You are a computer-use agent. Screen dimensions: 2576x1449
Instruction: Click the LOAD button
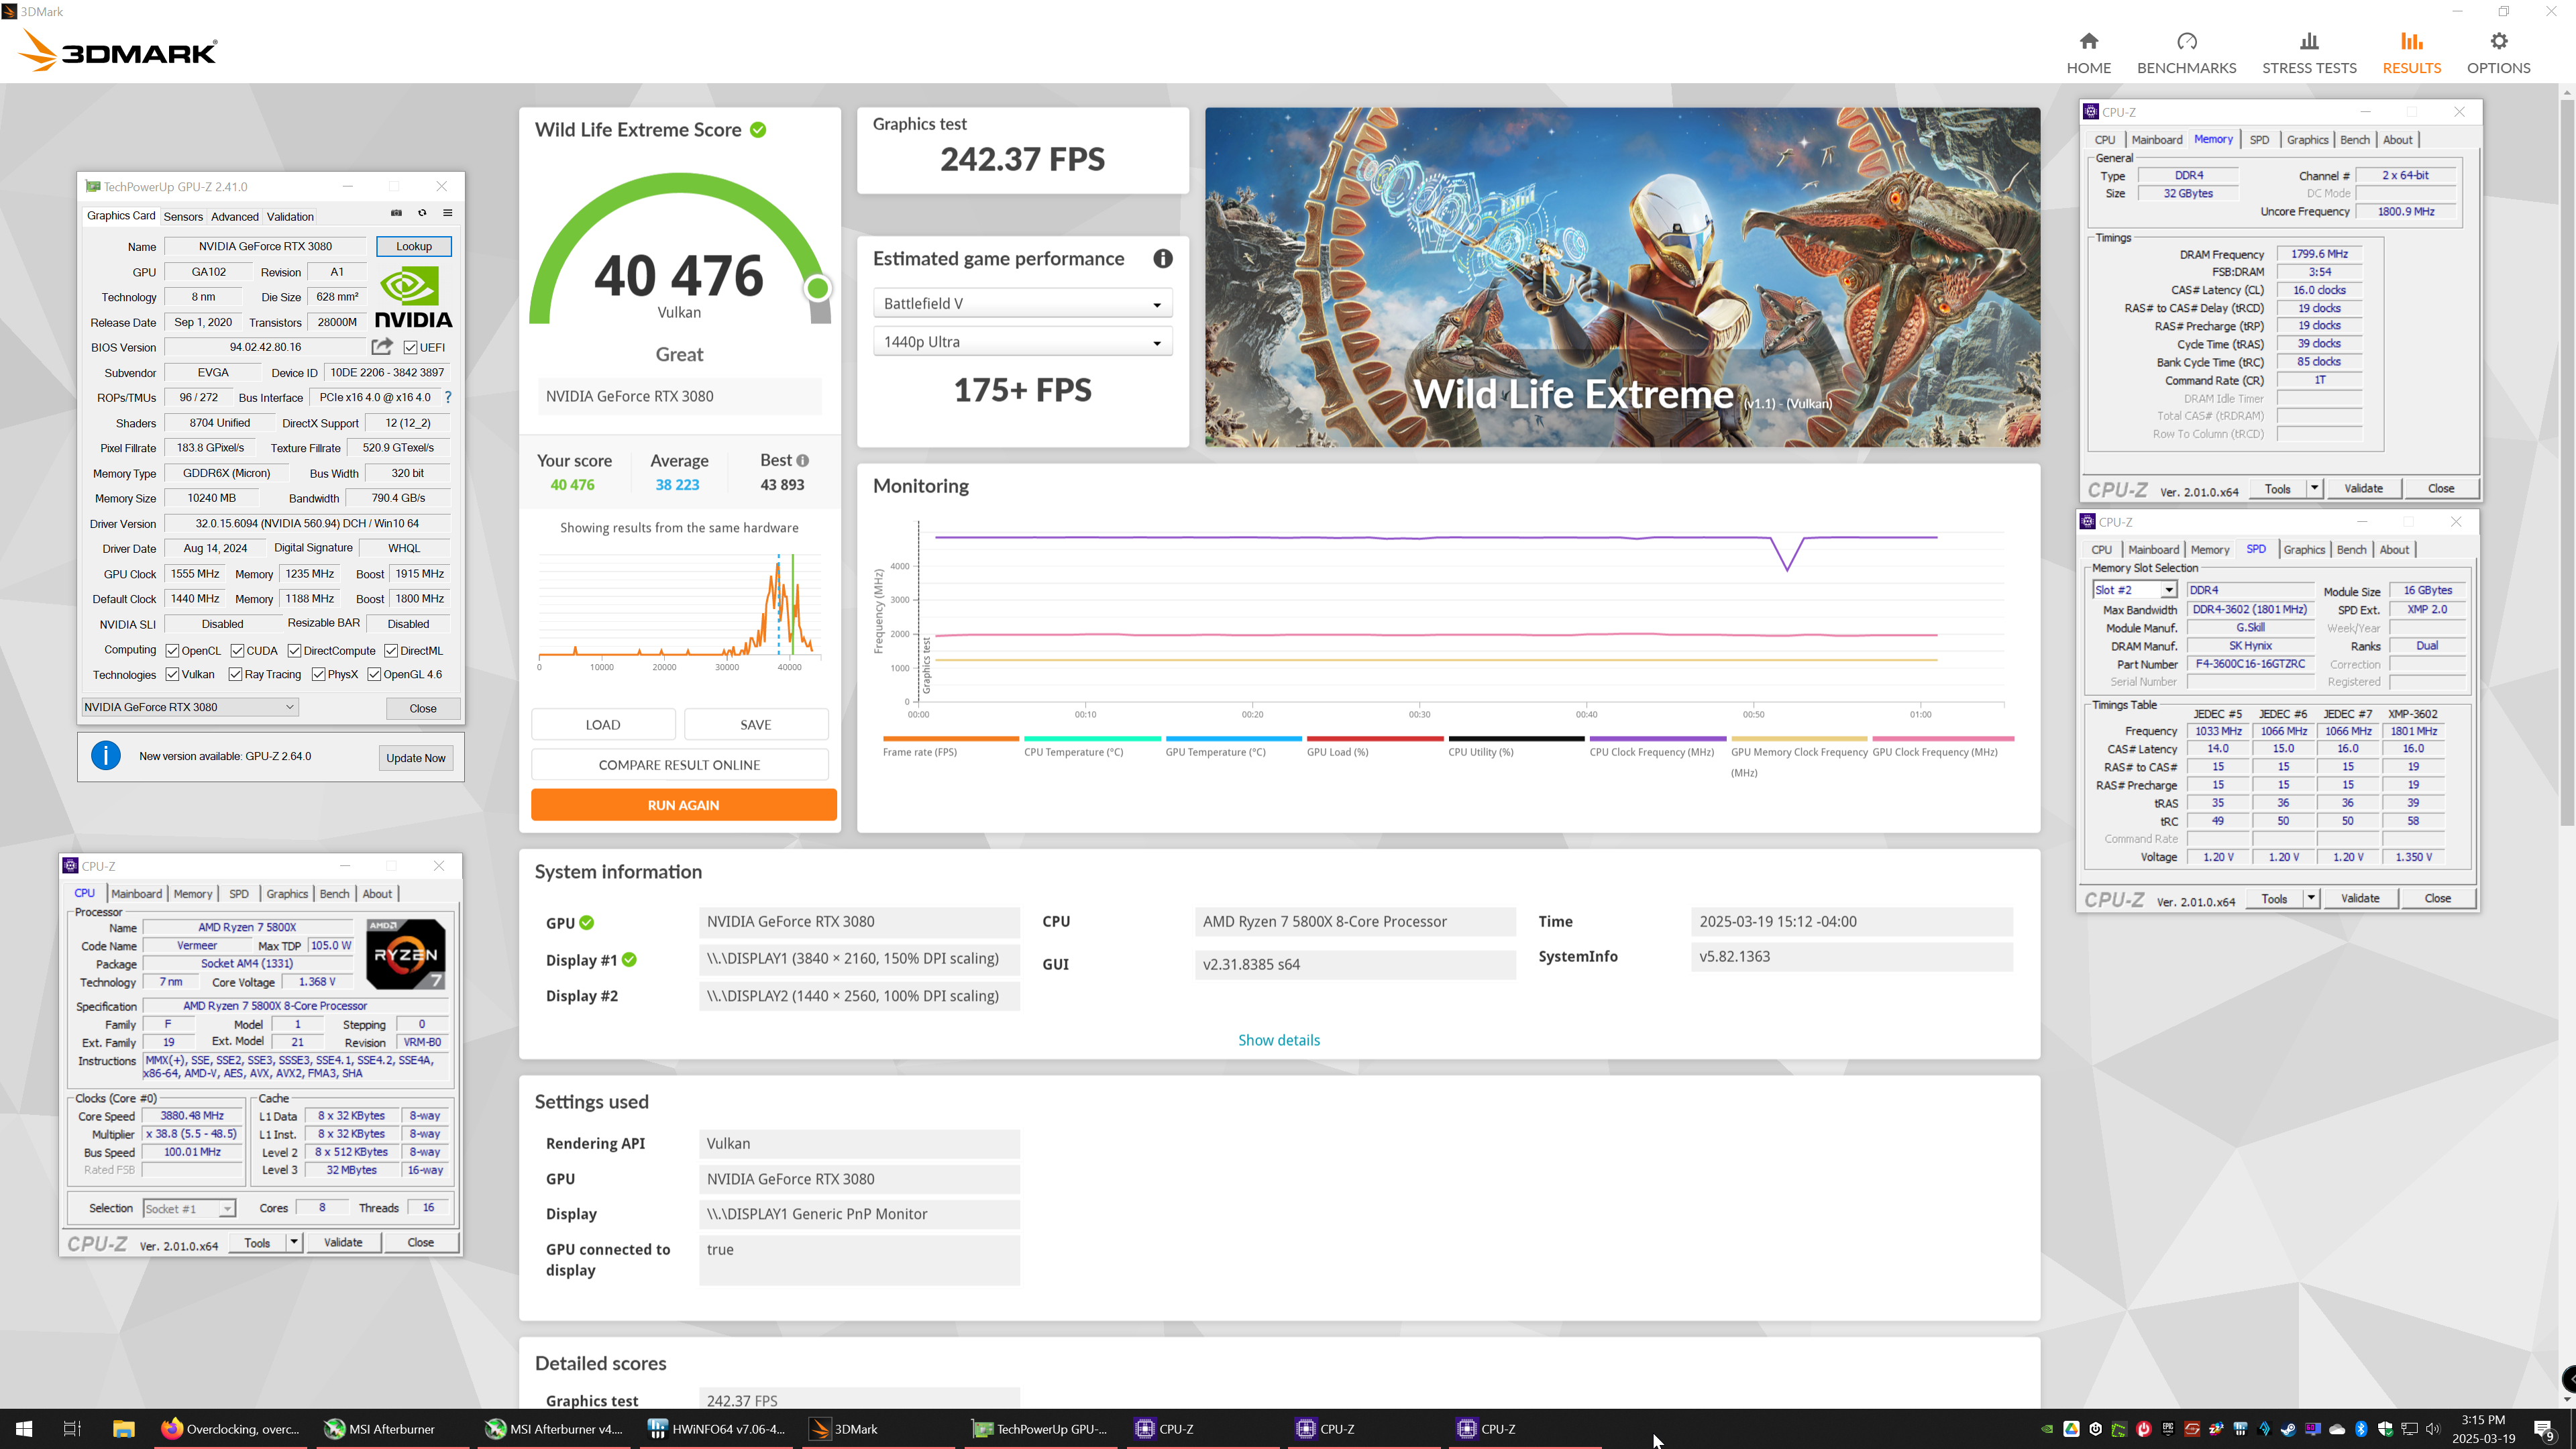pyautogui.click(x=603, y=725)
